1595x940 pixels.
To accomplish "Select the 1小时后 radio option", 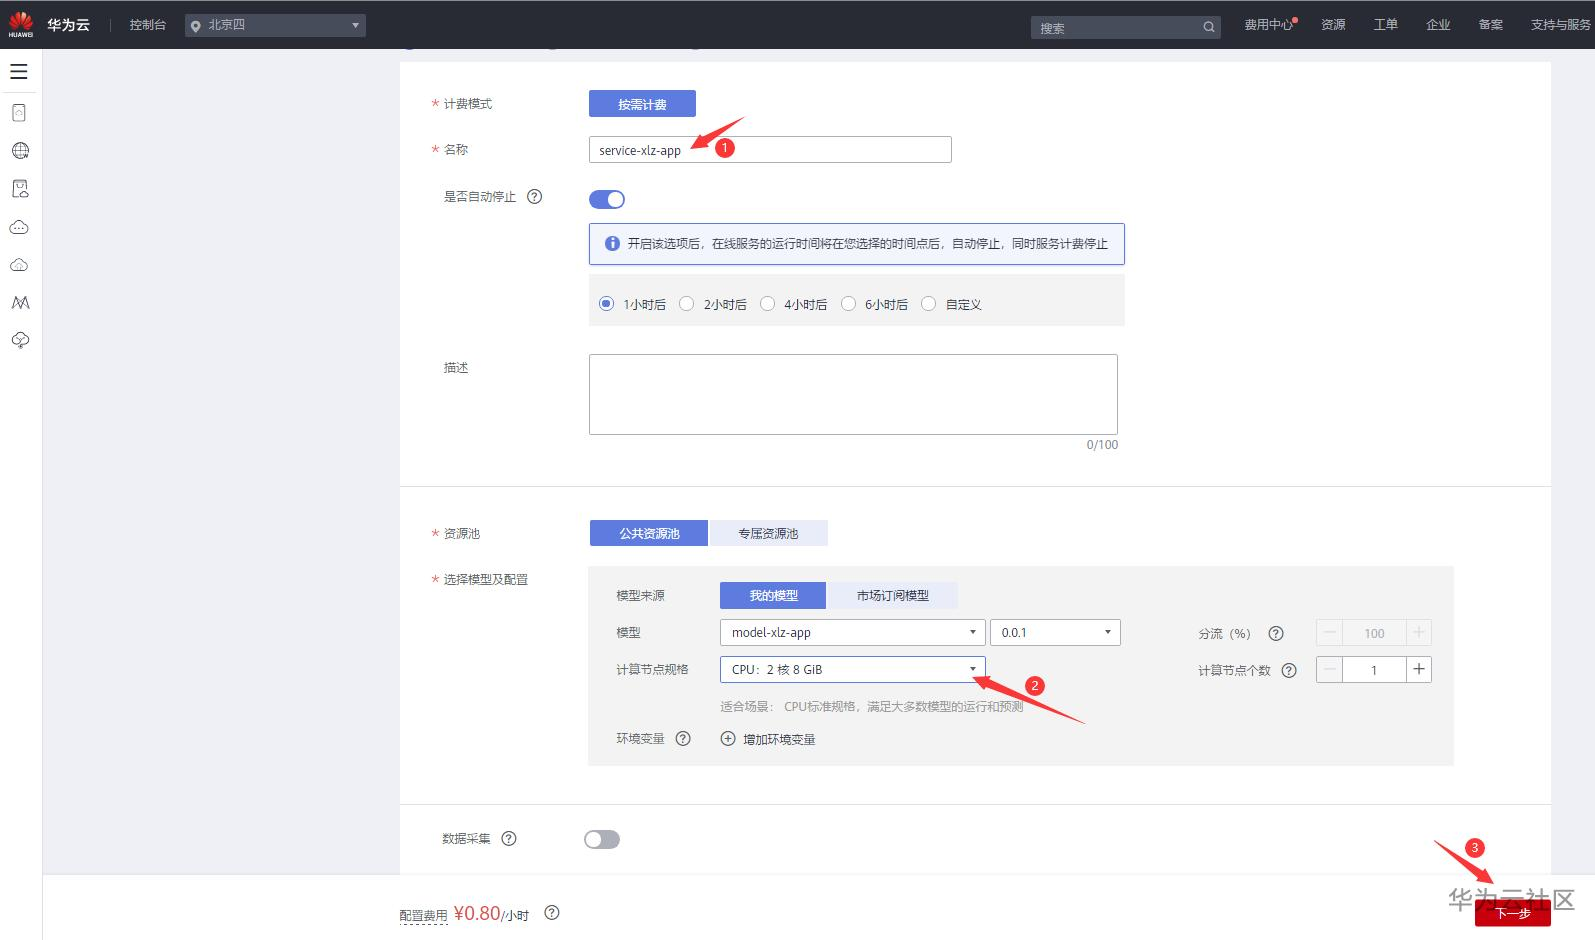I will coord(606,304).
